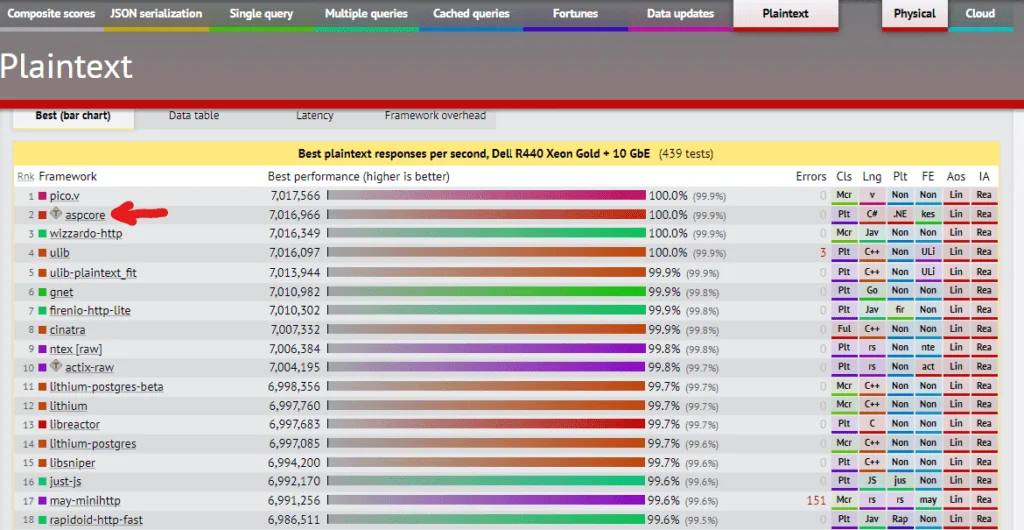Click the pico.v color square
The width and height of the screenshot is (1024, 530).
42,196
